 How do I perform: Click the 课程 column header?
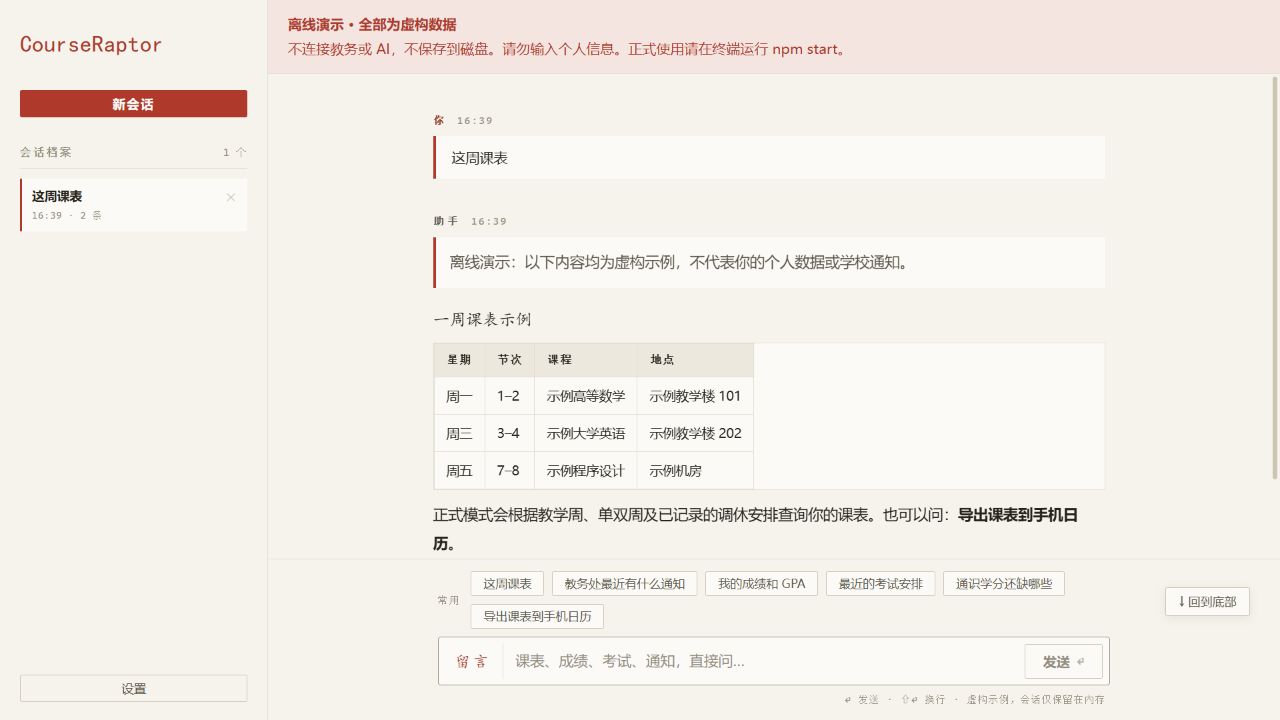[x=586, y=359]
